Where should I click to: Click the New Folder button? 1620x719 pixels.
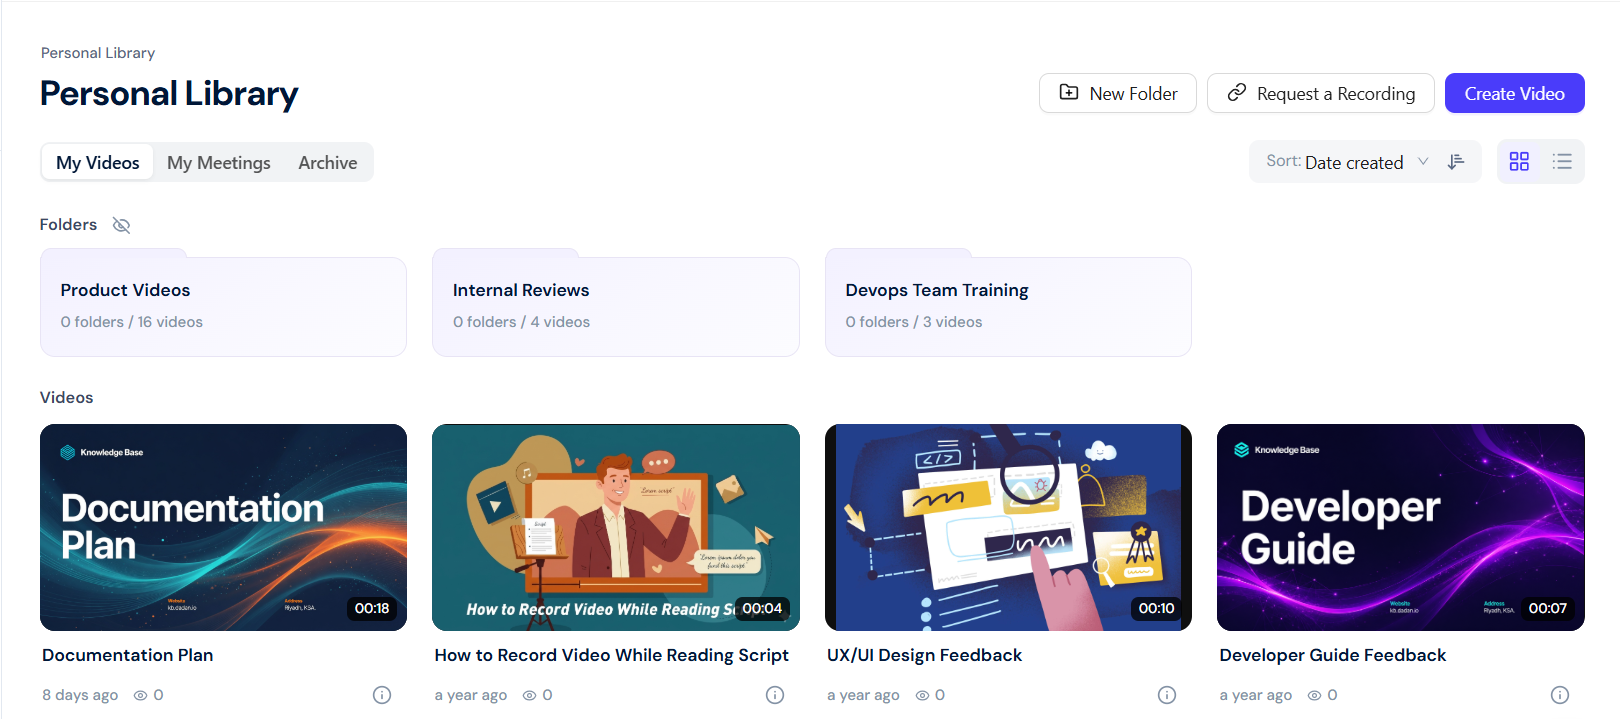[x=1118, y=93]
